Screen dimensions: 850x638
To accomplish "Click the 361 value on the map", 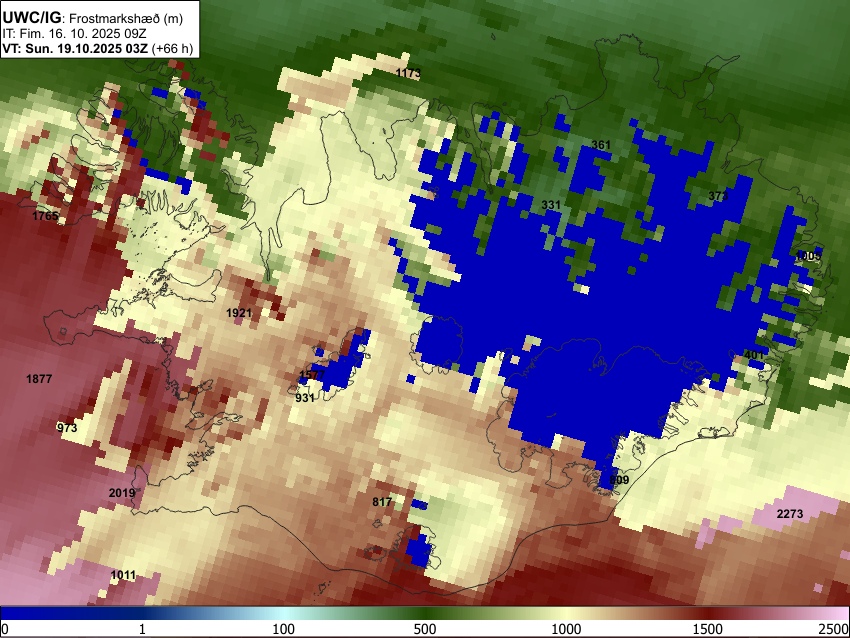I will tap(601, 145).
